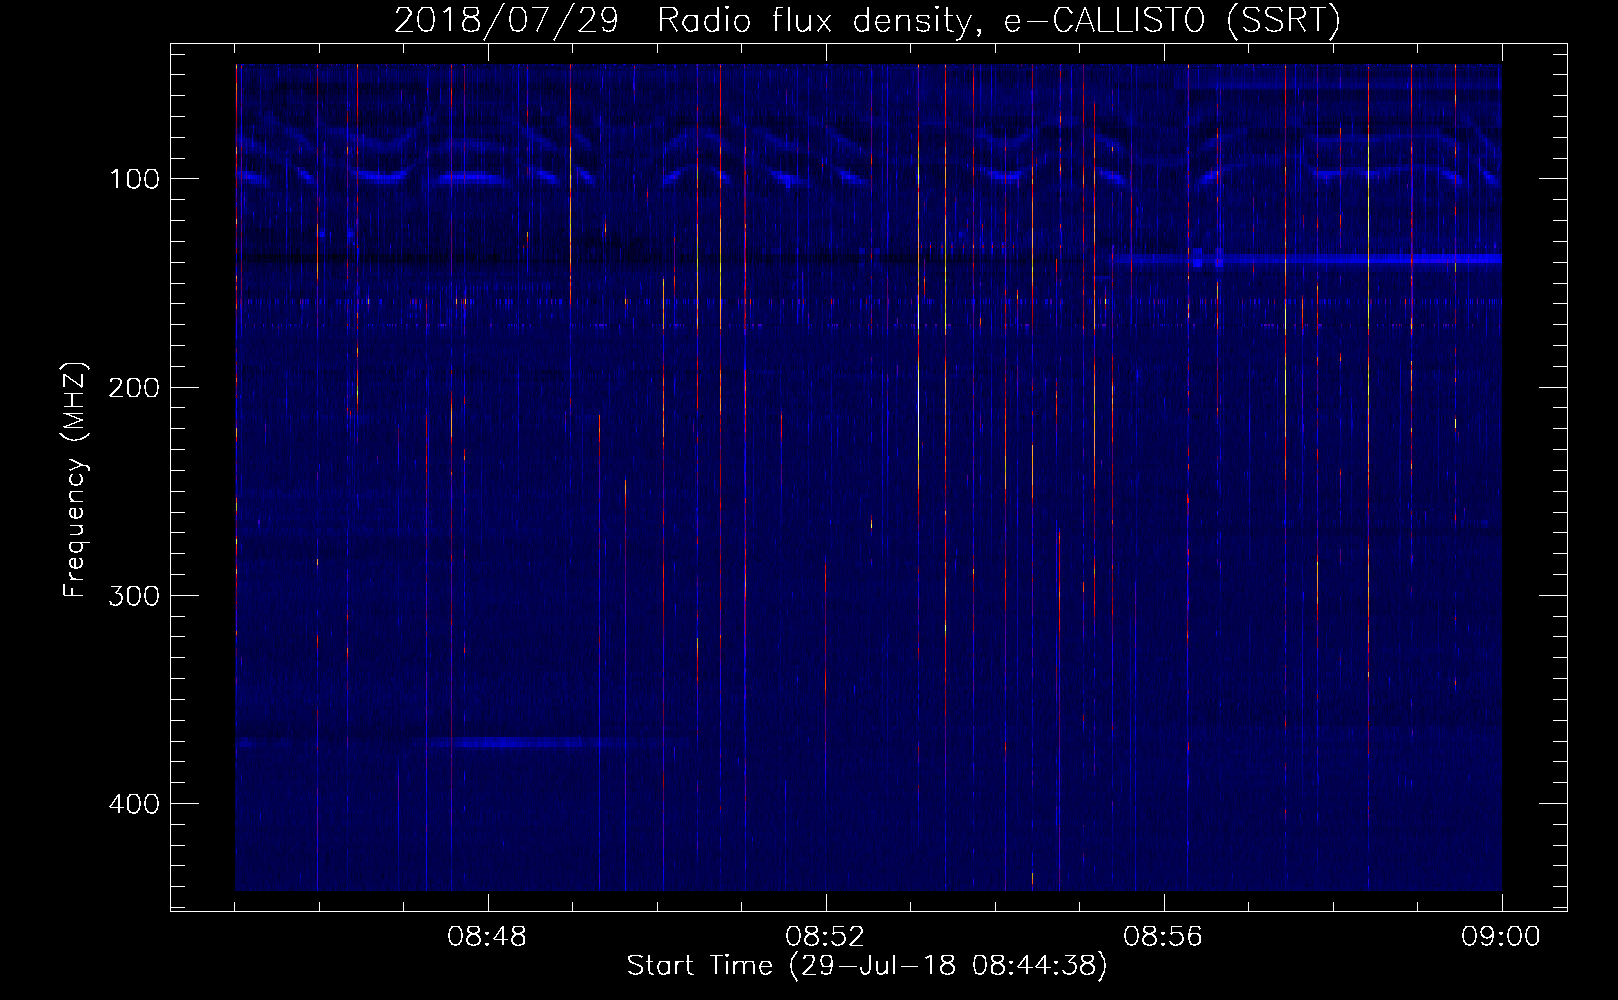
Task: Click the 08:56 time tick label
Action: point(1163,937)
